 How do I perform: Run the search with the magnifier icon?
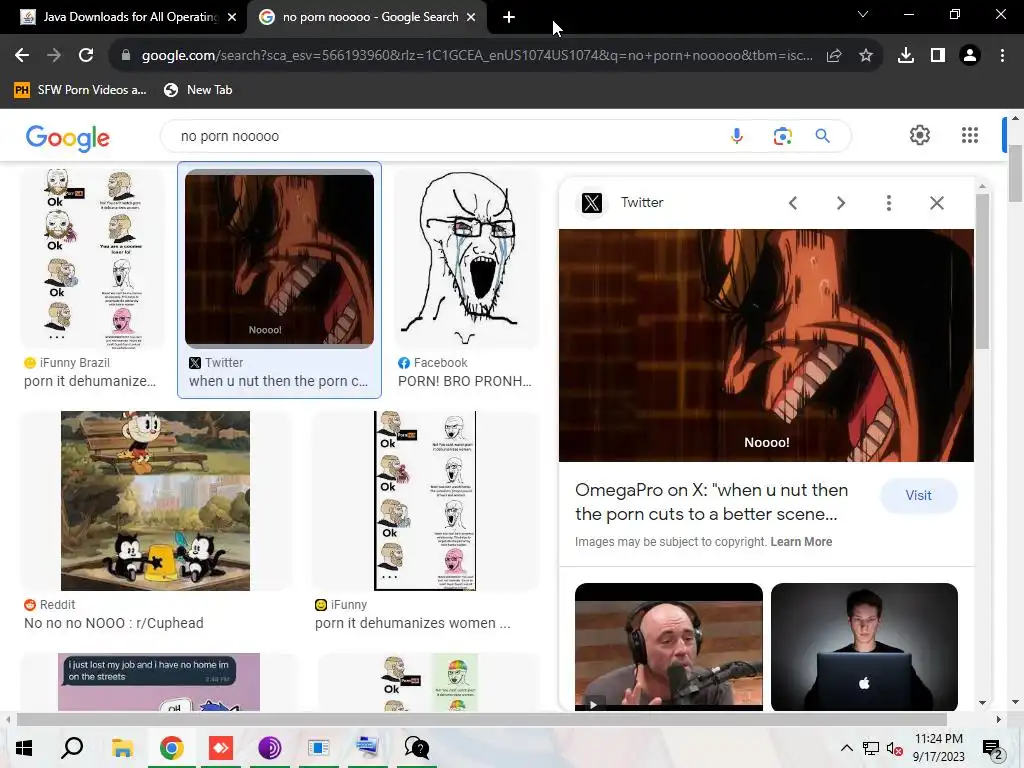[x=822, y=136]
